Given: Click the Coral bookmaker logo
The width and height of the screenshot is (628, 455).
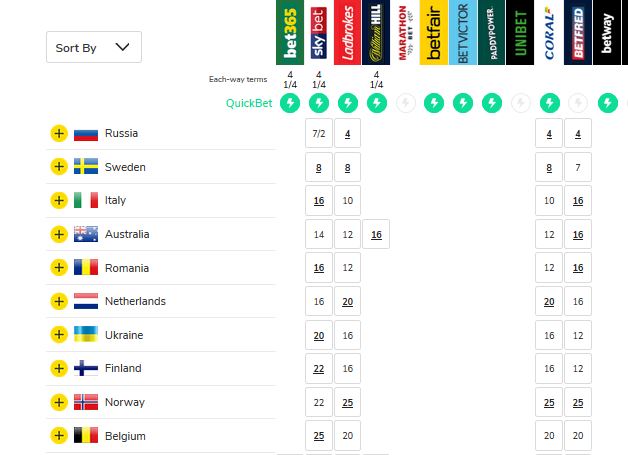Looking at the screenshot, I should tap(549, 33).
